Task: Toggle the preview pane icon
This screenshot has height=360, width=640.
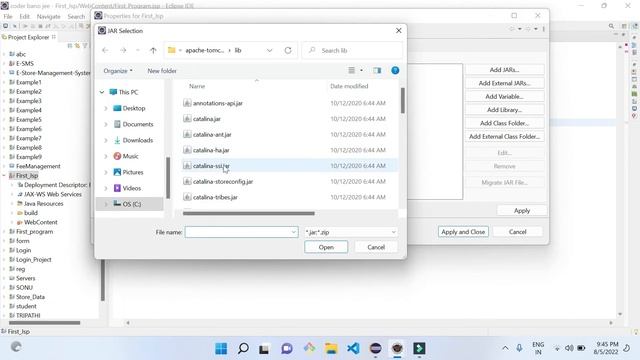Action: point(377,71)
